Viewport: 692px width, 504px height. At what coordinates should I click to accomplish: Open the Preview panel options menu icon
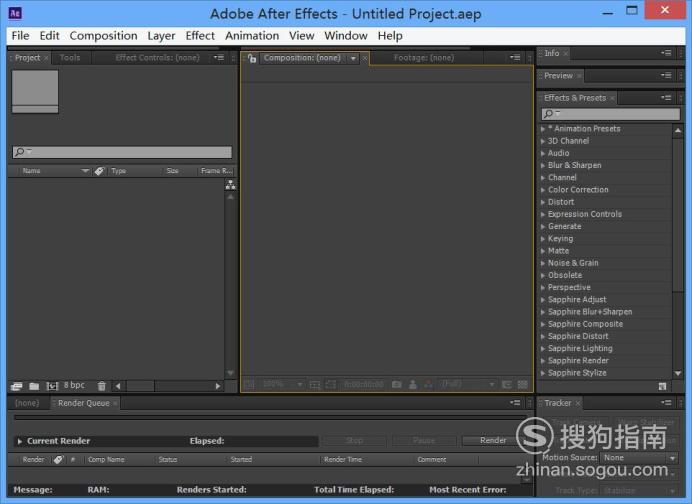(x=666, y=75)
